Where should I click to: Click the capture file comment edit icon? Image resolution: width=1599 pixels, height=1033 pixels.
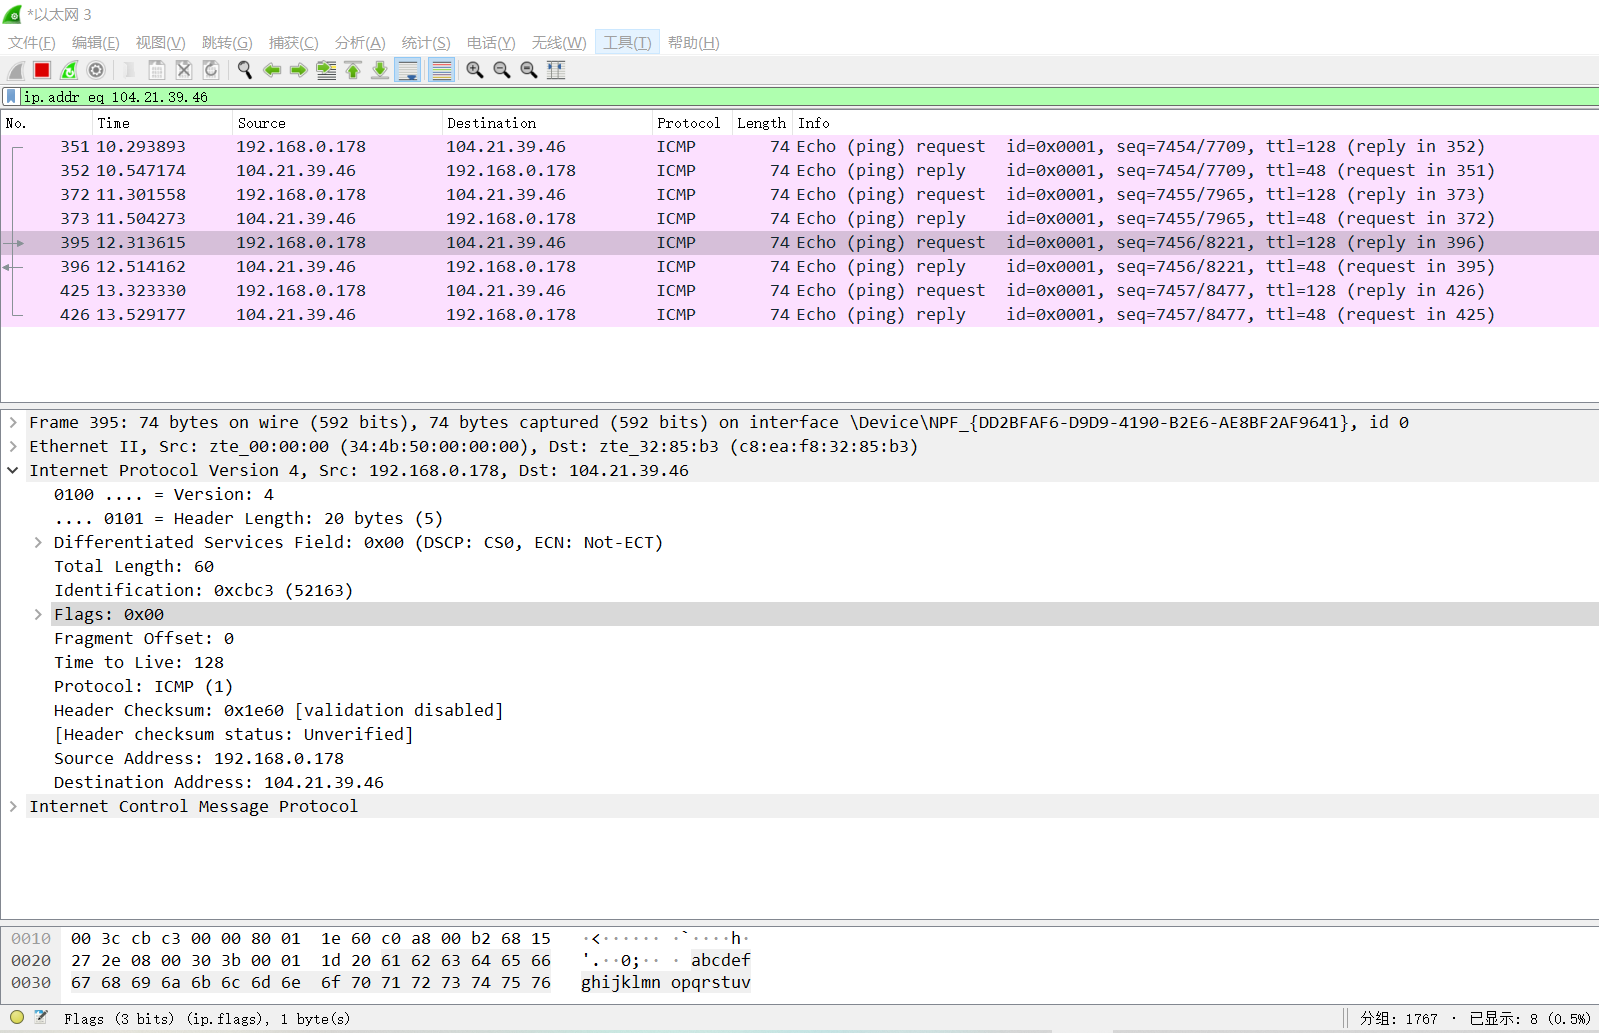click(x=41, y=1018)
